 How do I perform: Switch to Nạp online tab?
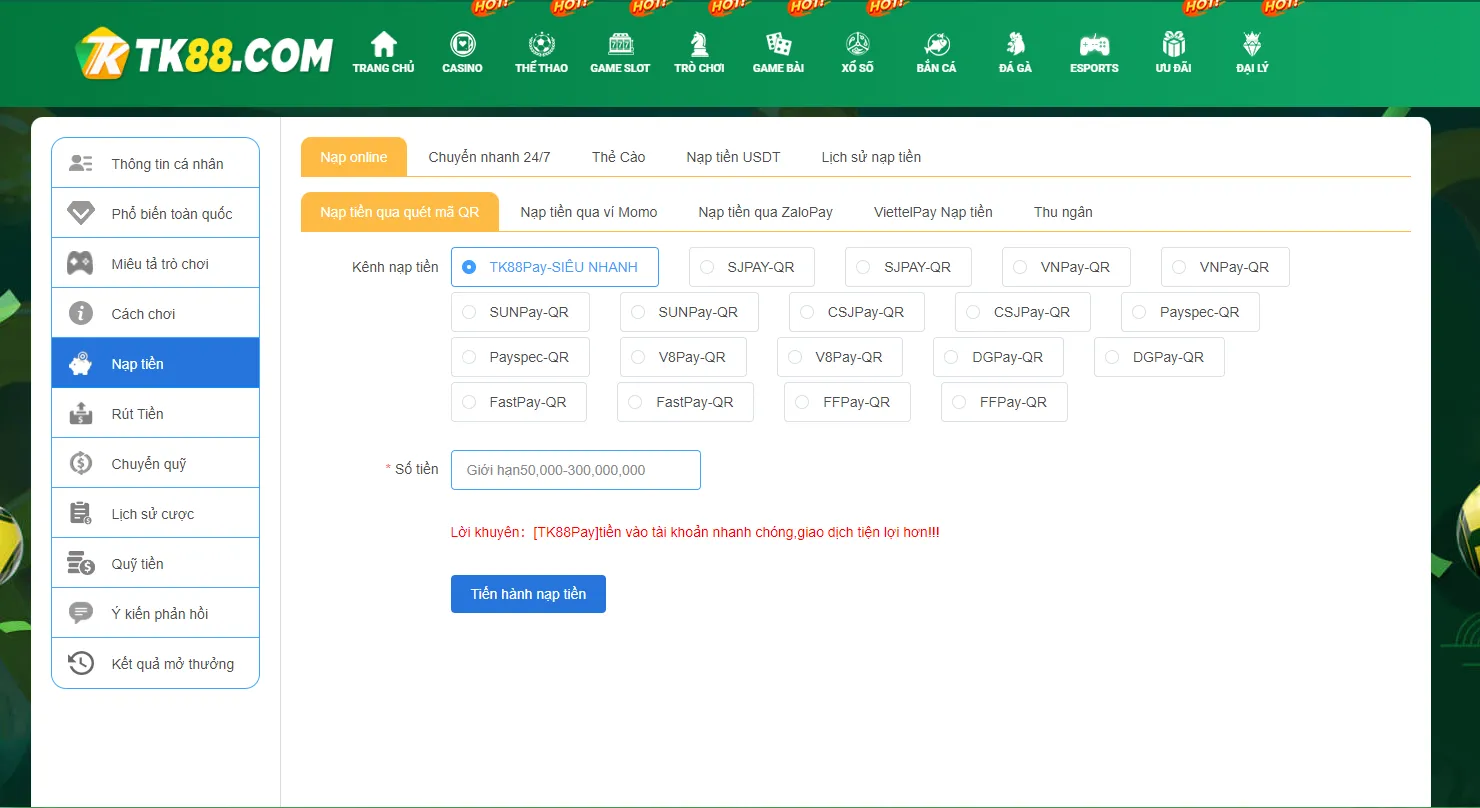coord(354,157)
